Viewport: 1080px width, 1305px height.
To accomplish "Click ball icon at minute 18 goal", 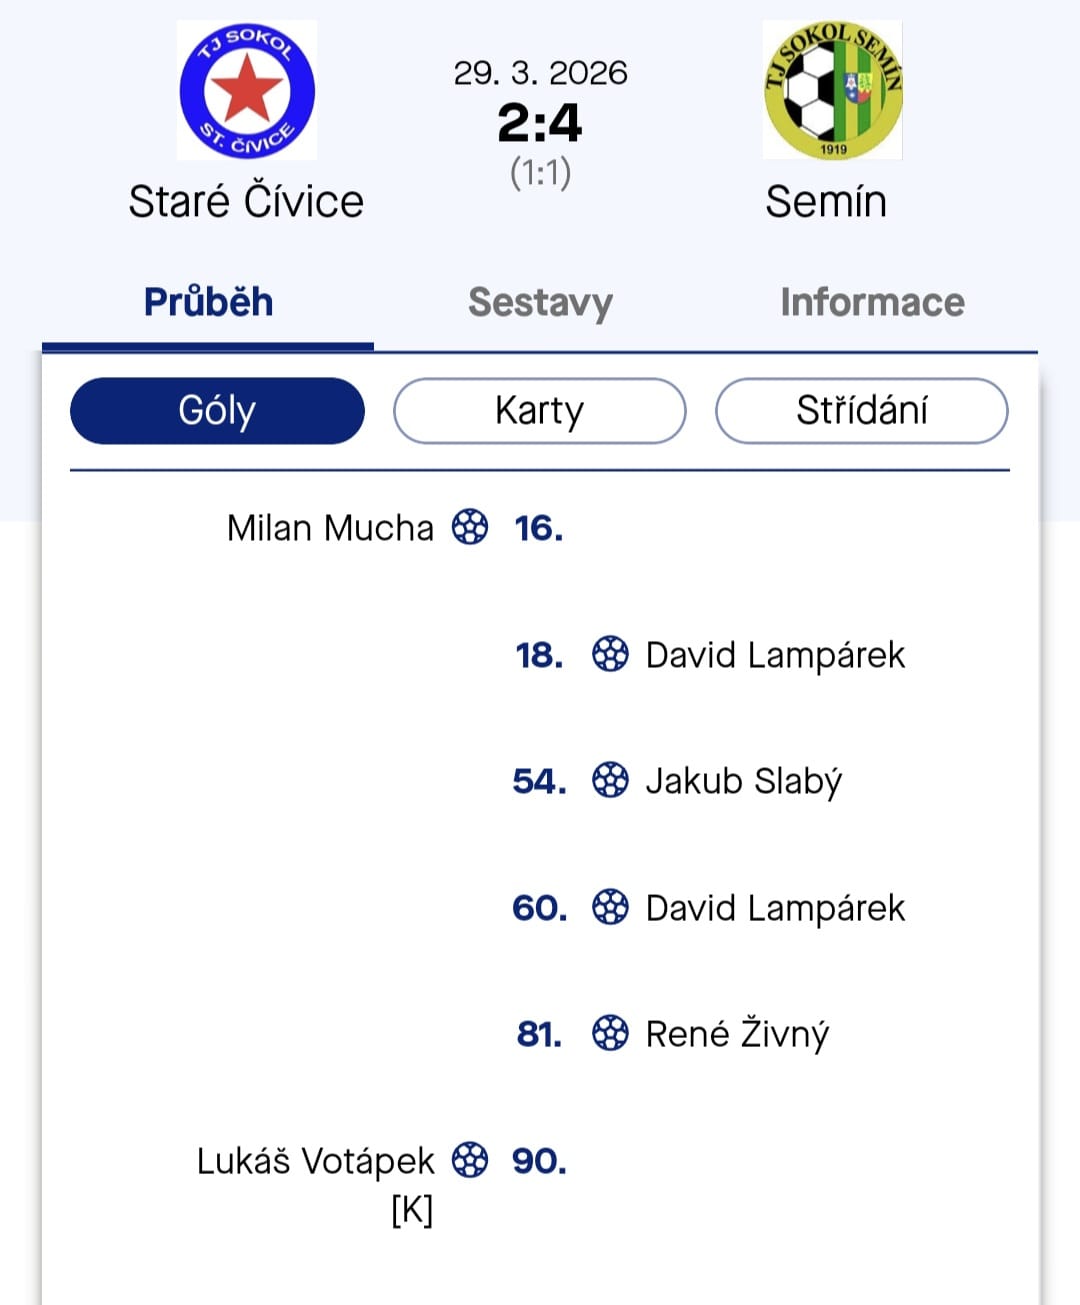I will point(610,654).
